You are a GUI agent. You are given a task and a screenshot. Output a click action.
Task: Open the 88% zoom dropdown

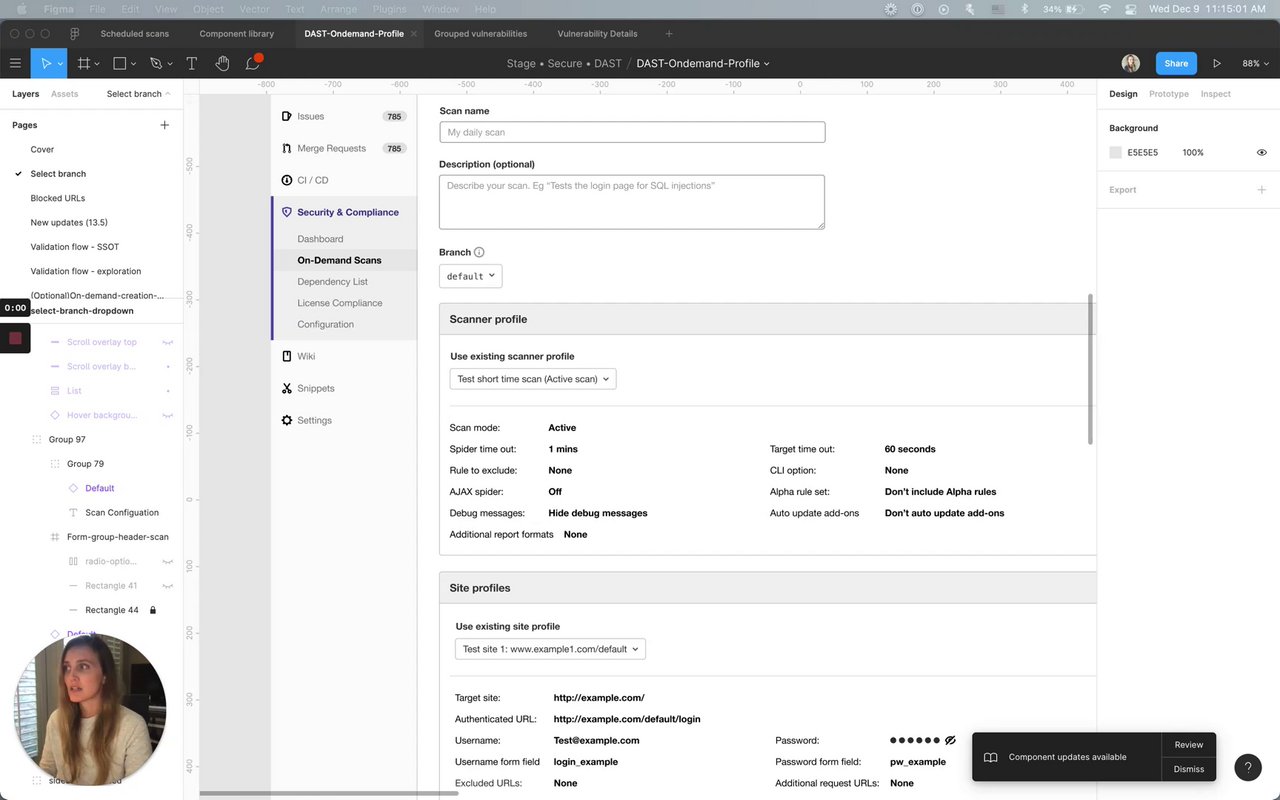pos(1254,63)
